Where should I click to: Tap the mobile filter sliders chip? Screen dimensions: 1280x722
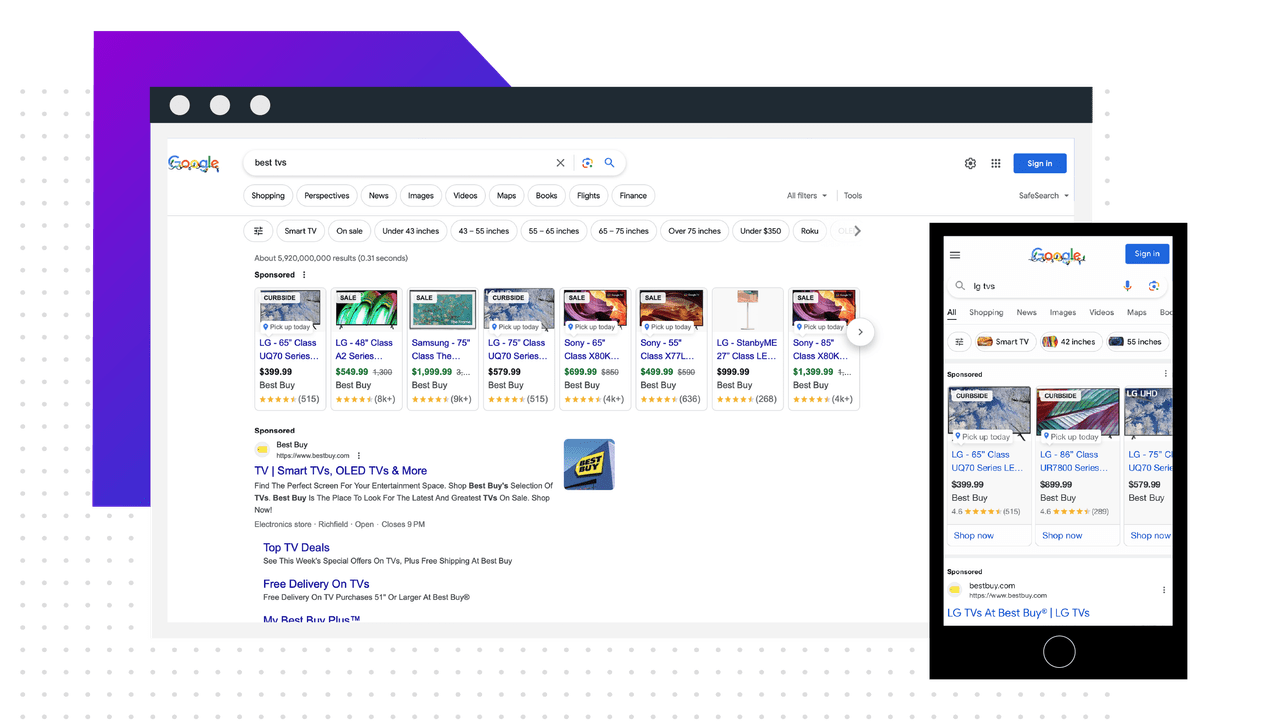coord(959,342)
